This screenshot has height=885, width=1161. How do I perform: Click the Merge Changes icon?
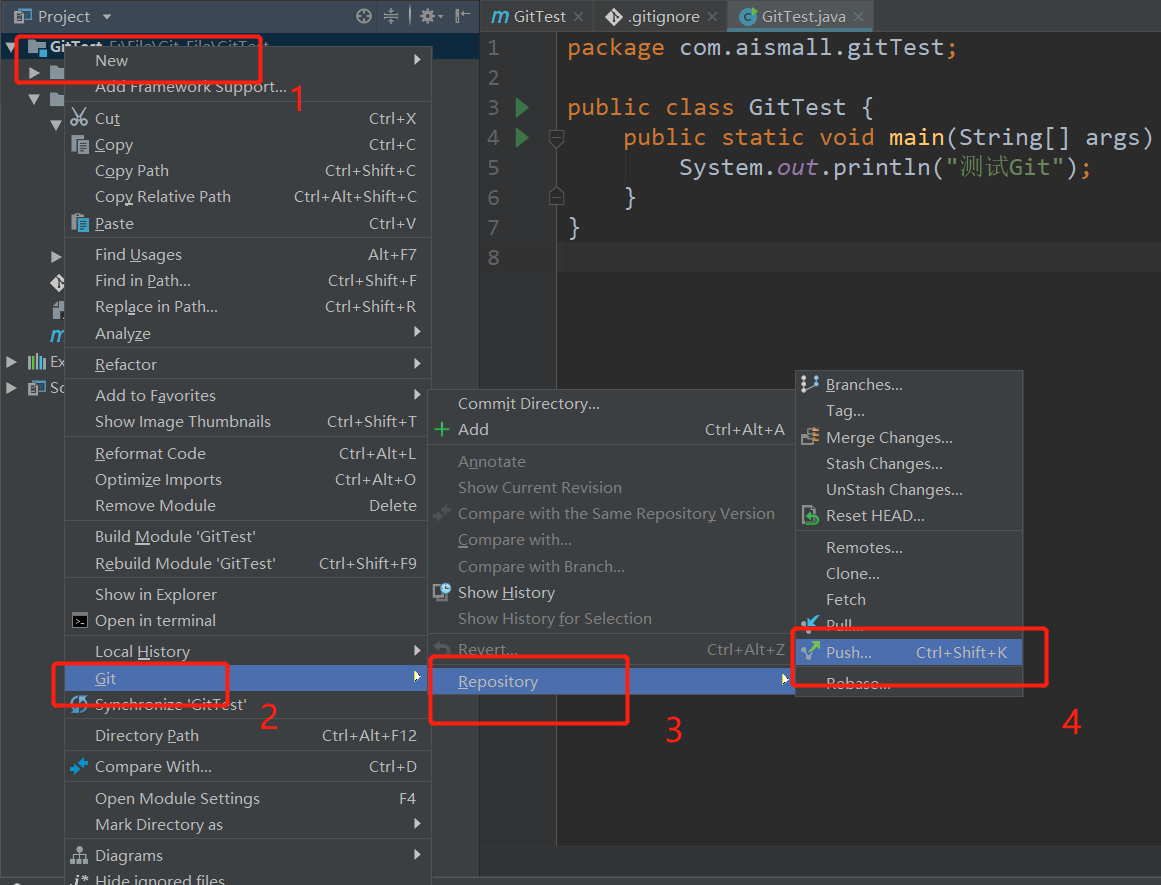point(810,437)
